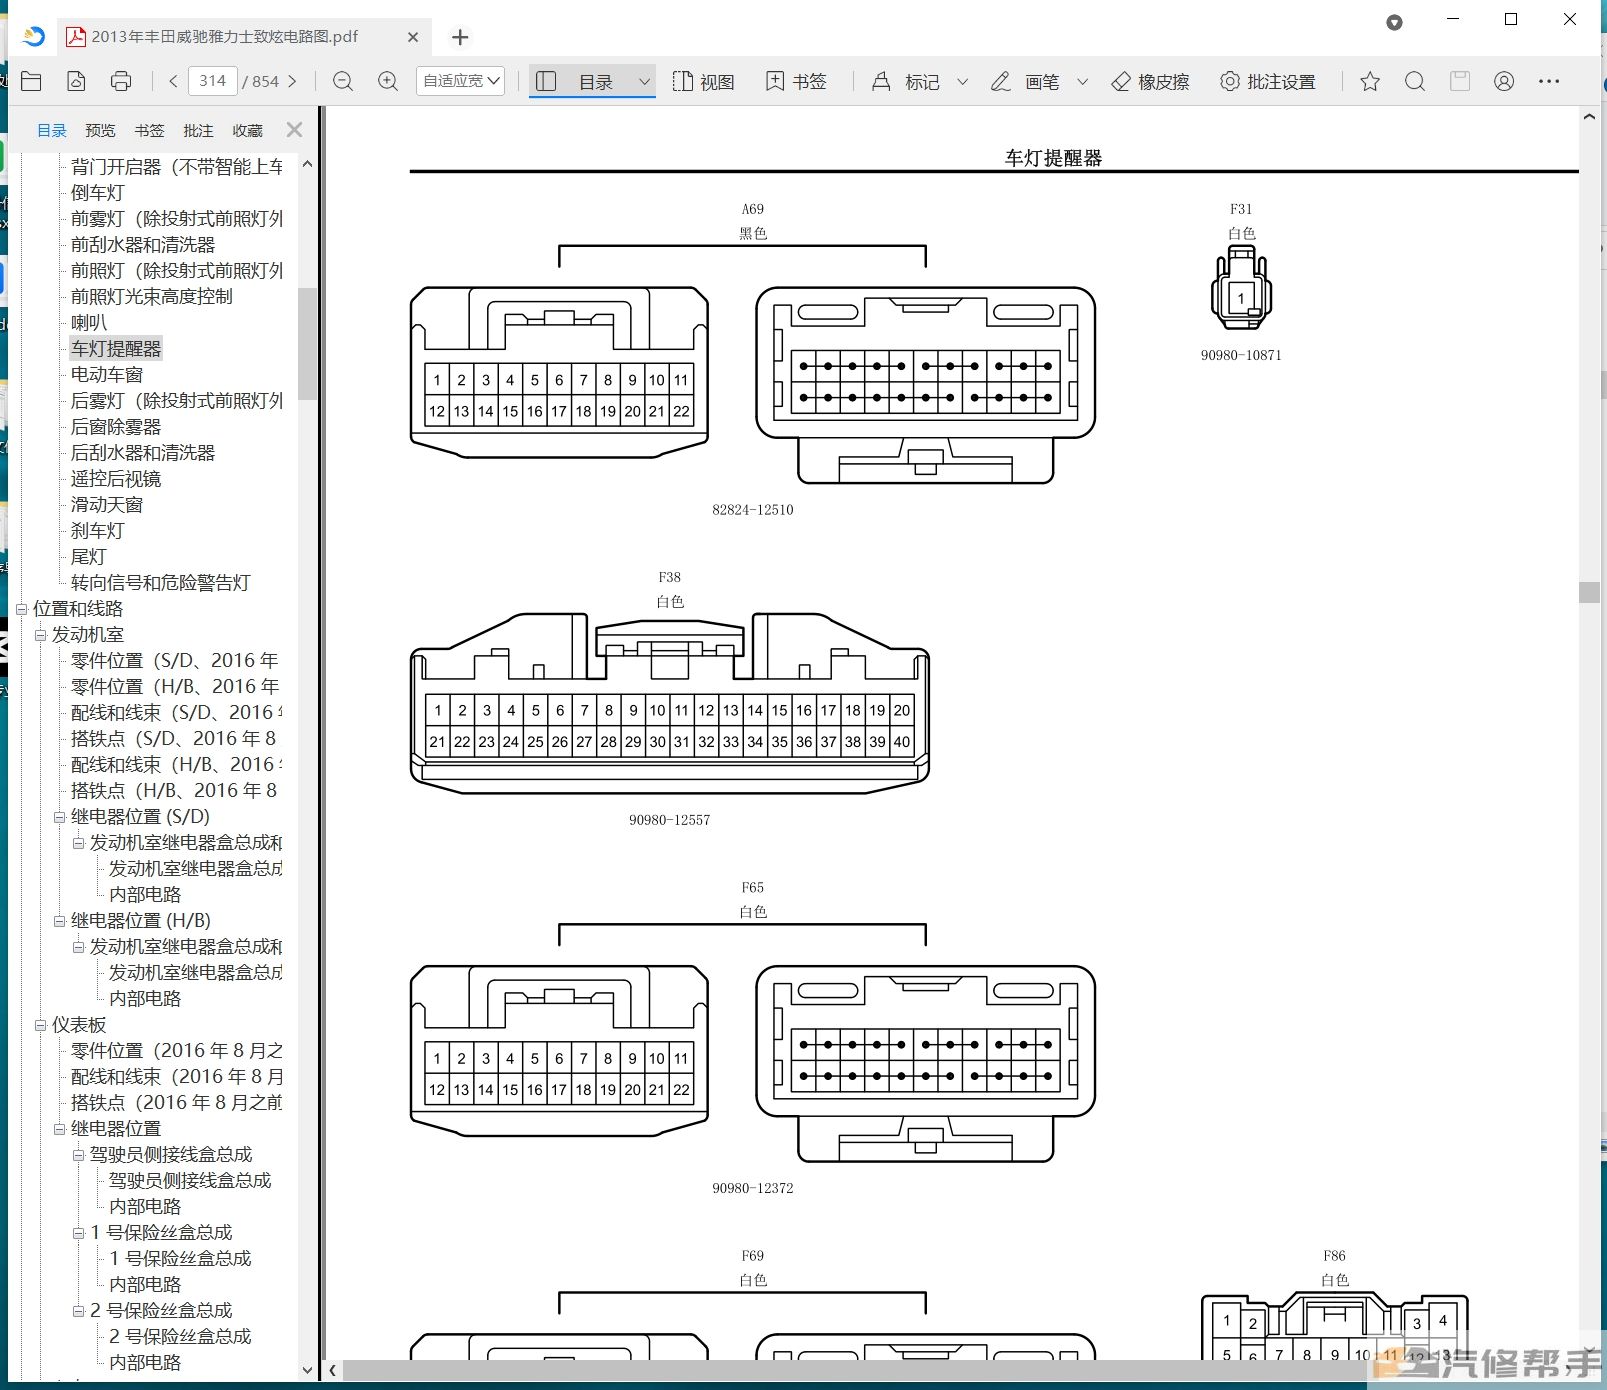Select the 橡皮擦 eraser tool

[1150, 81]
